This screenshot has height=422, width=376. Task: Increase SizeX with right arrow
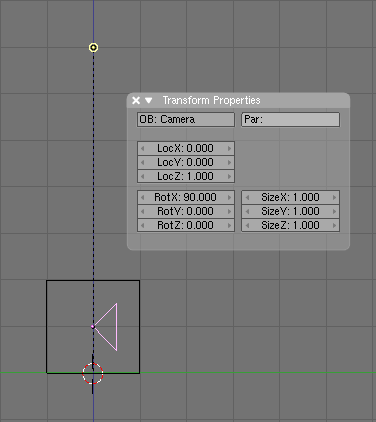coord(334,197)
